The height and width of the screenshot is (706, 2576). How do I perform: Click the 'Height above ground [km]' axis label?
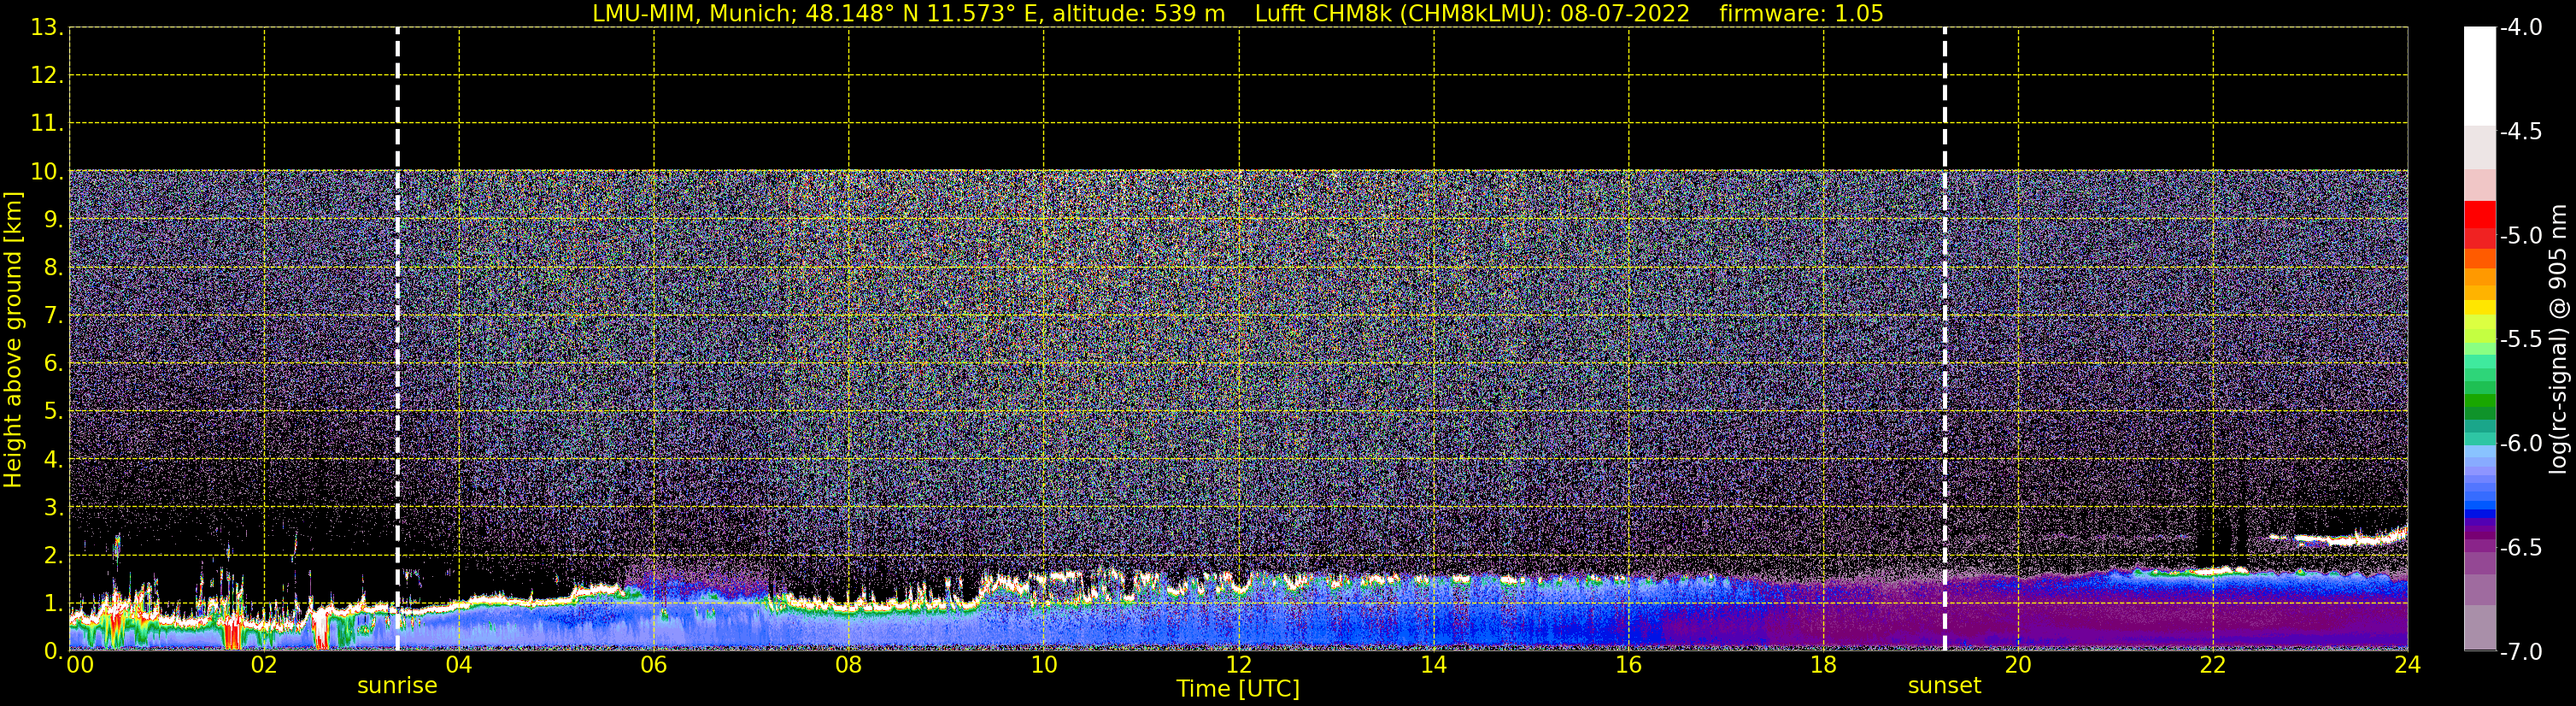(13, 340)
